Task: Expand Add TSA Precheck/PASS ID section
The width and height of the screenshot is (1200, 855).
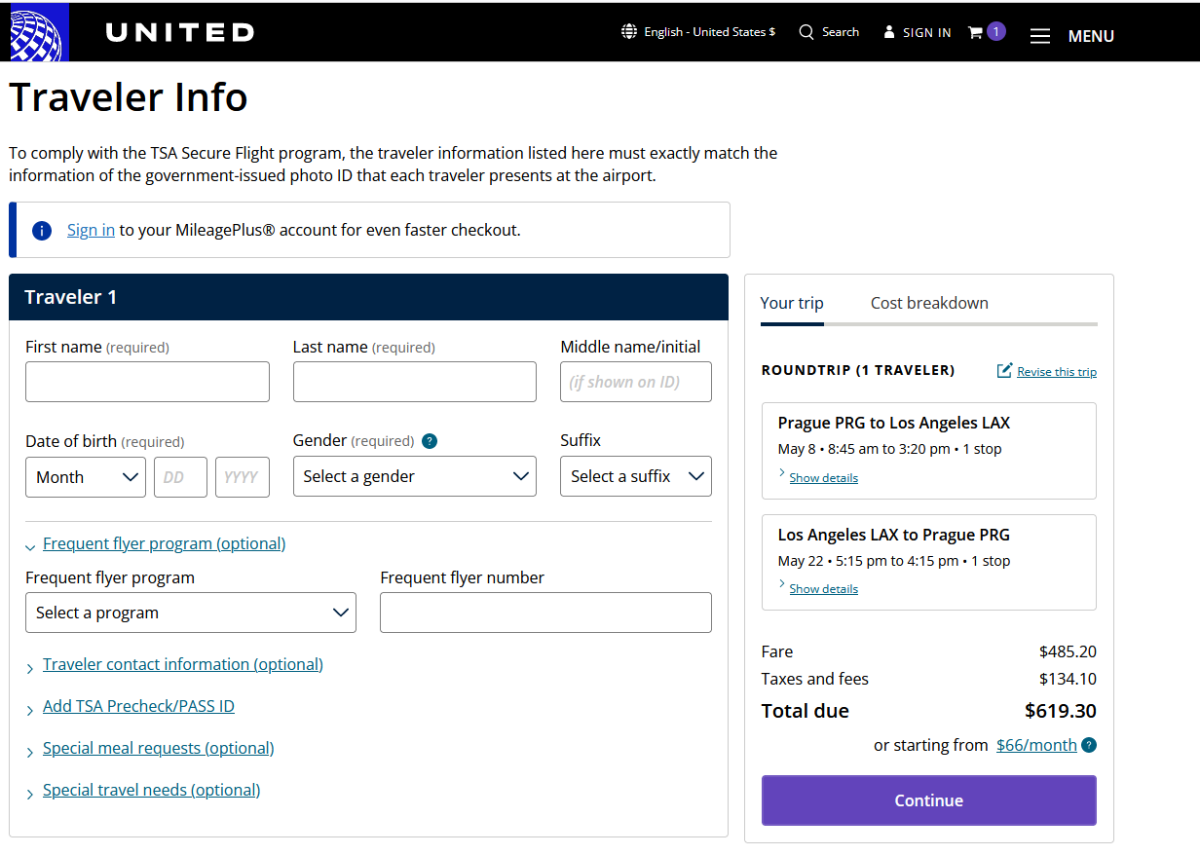Action: (138, 706)
